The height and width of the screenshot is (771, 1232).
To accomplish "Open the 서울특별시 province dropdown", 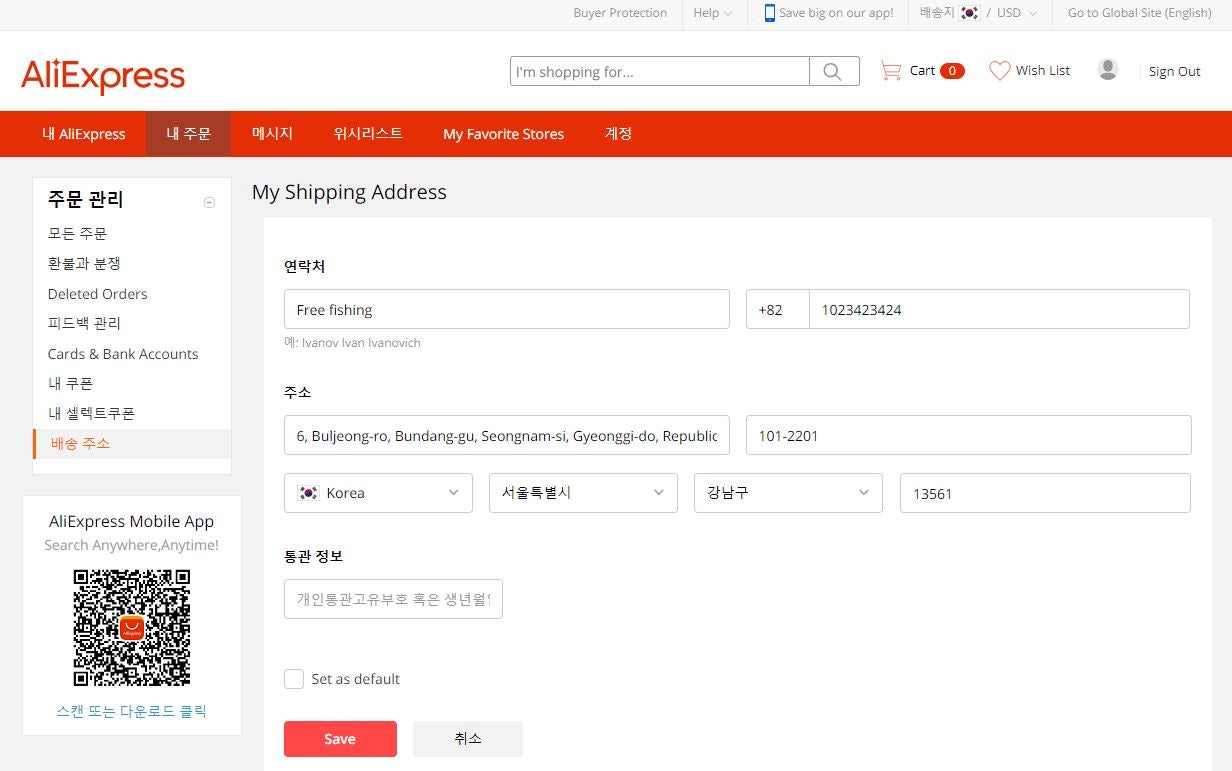I will (x=583, y=493).
